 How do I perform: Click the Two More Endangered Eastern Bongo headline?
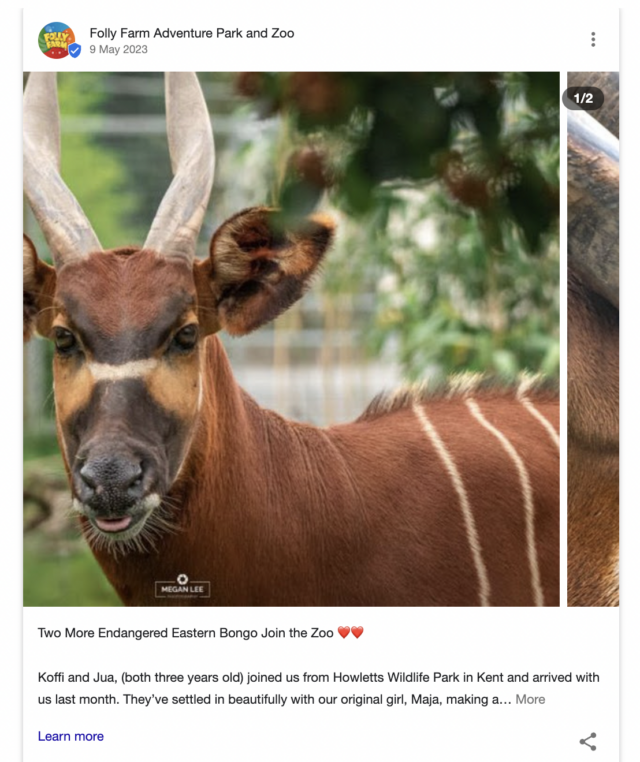(185, 633)
